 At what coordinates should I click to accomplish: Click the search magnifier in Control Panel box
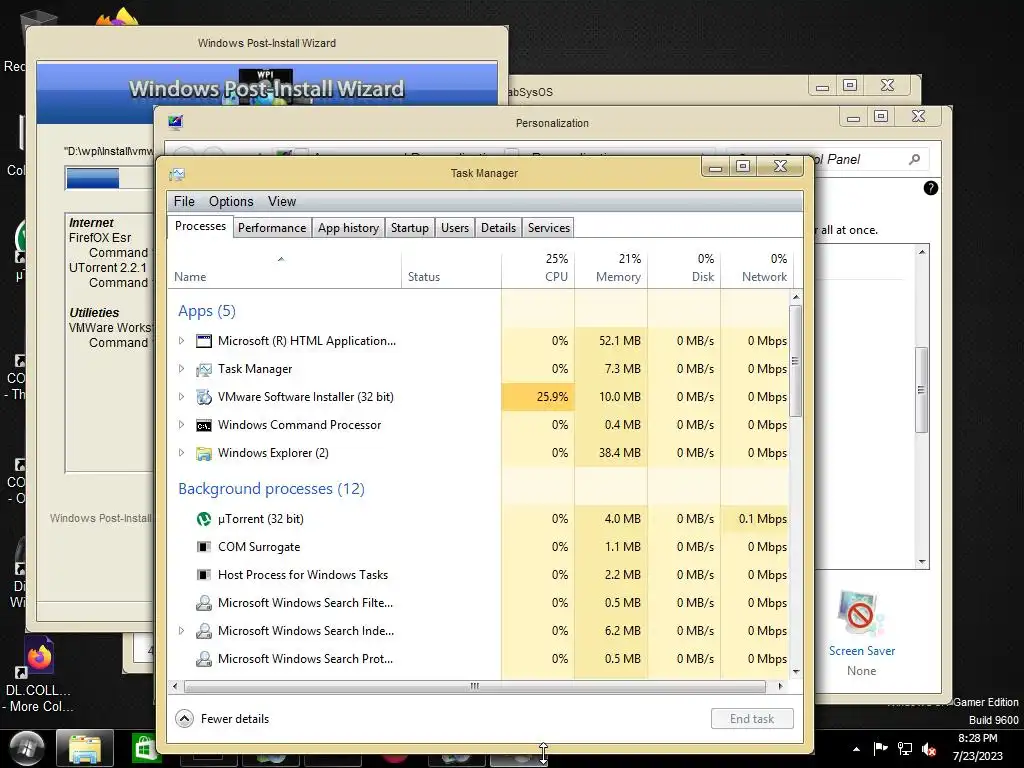(x=914, y=159)
